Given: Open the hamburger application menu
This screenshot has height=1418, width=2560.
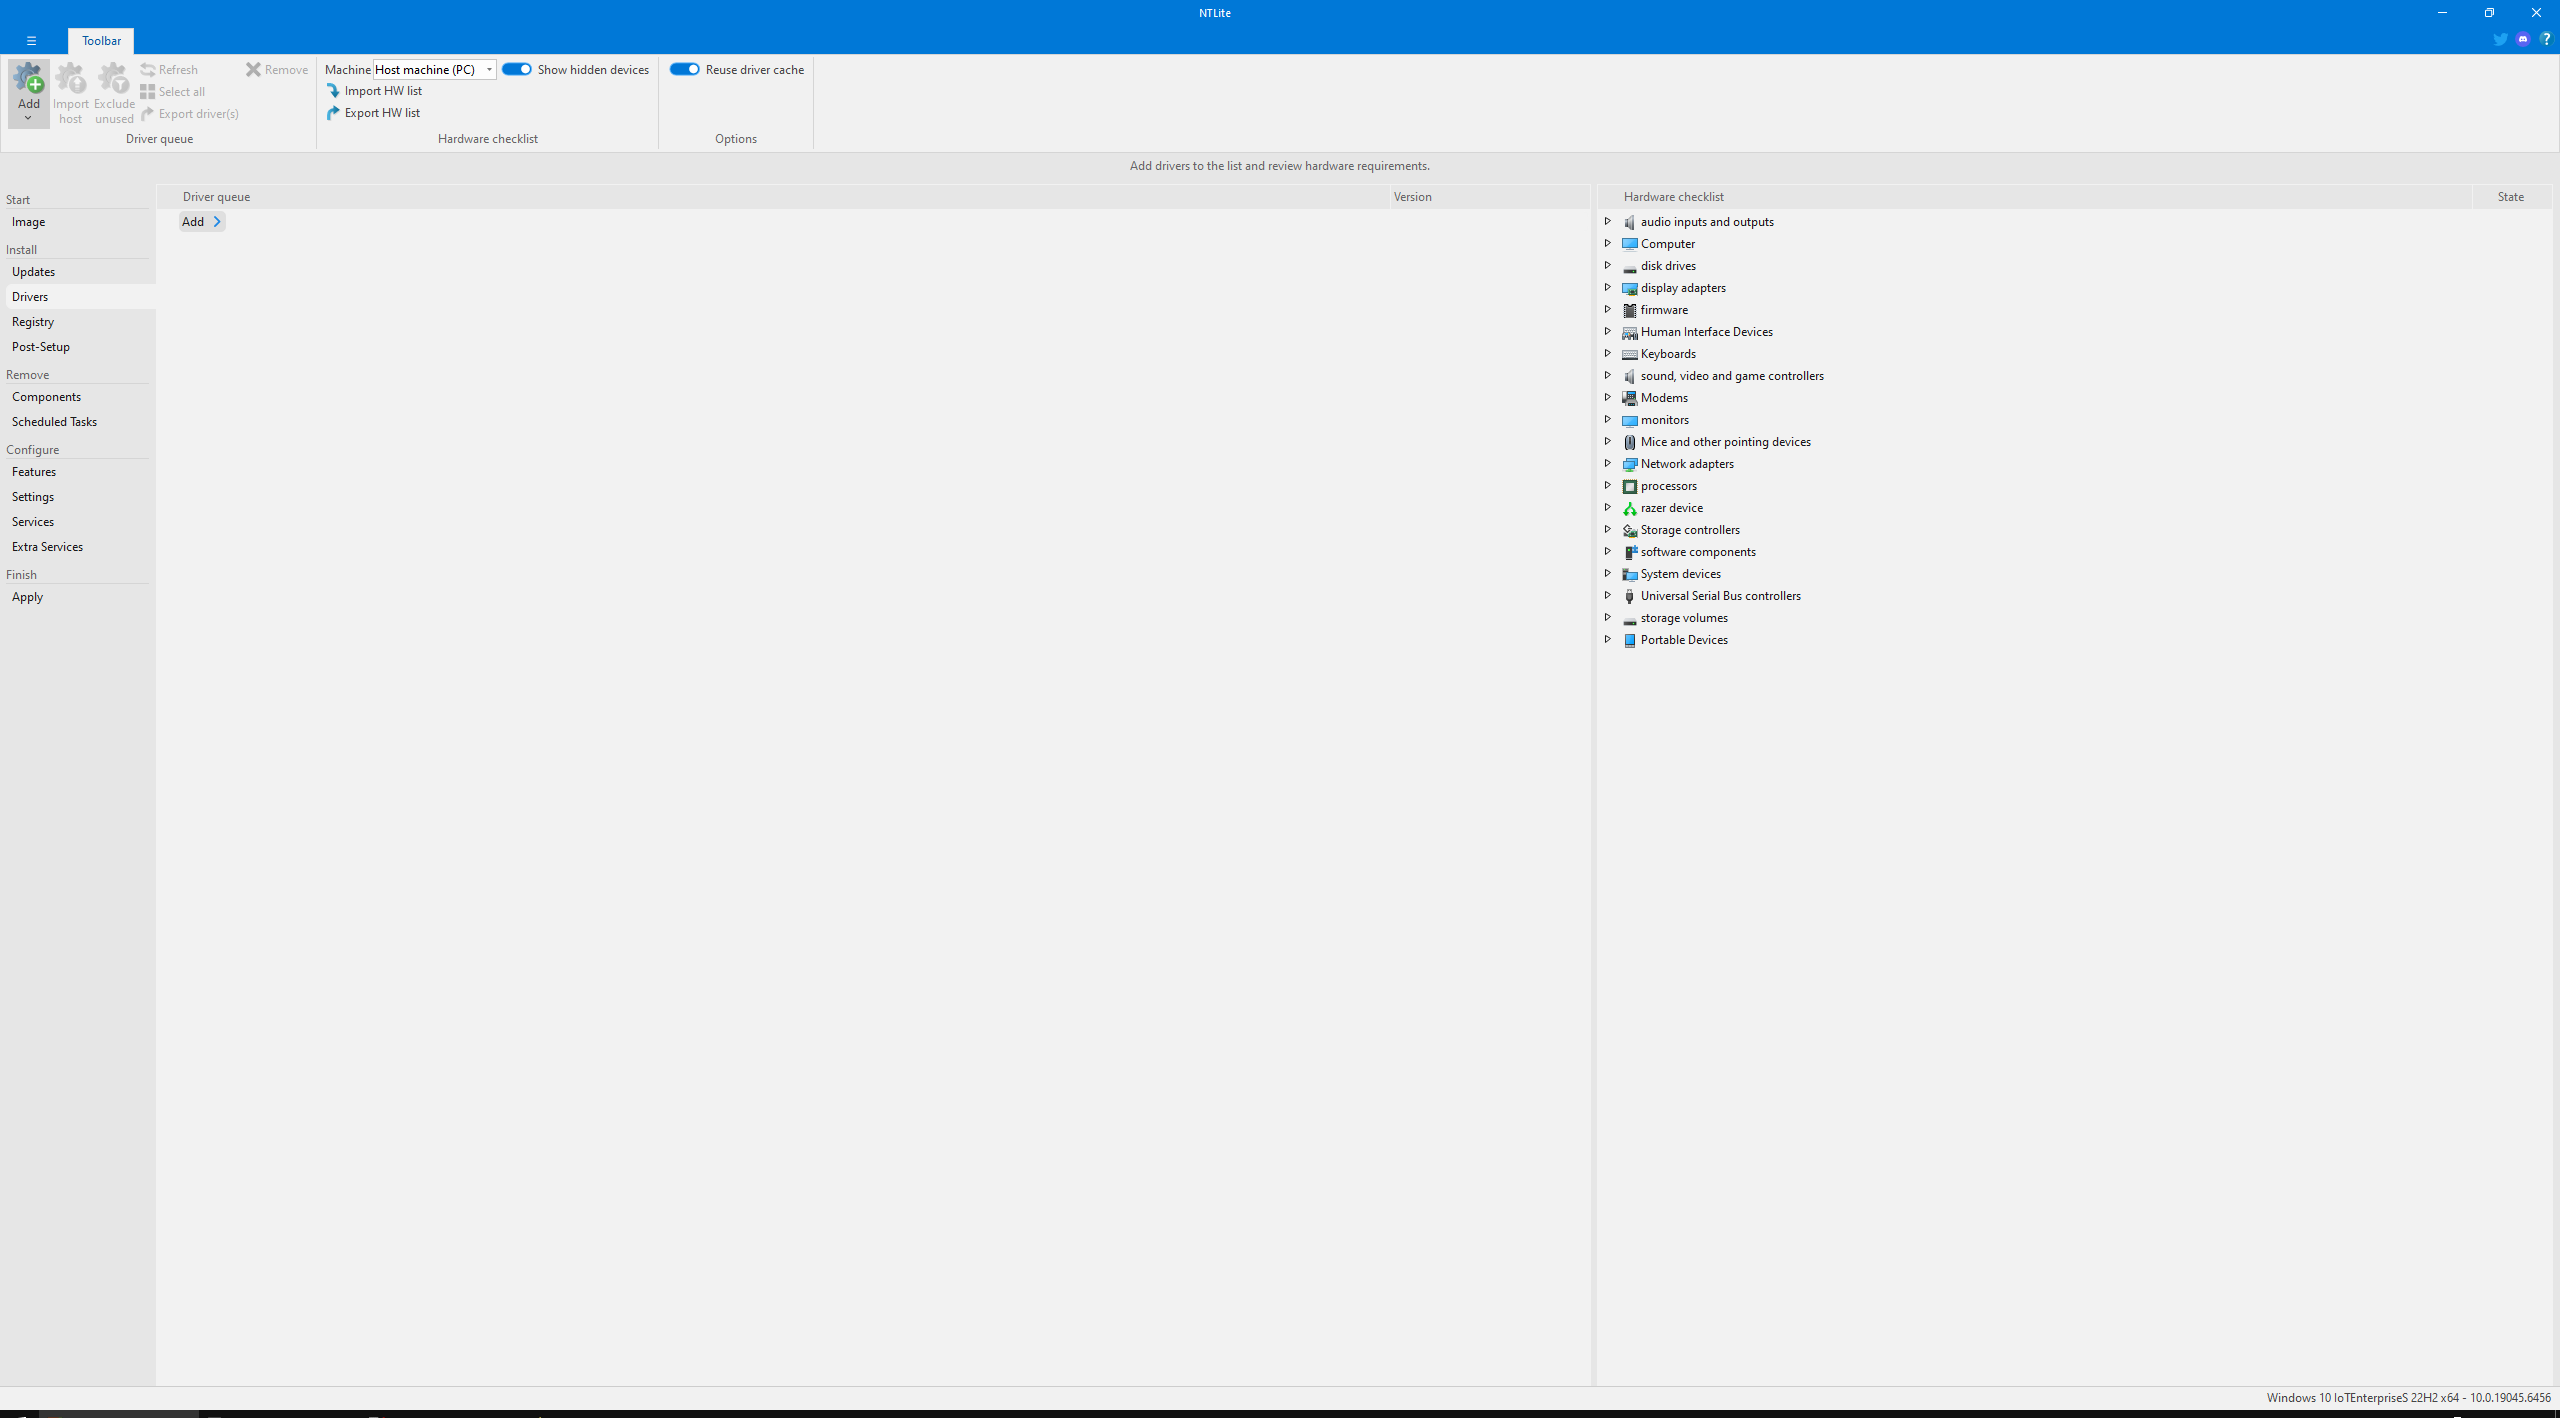Looking at the screenshot, I should click(31, 41).
